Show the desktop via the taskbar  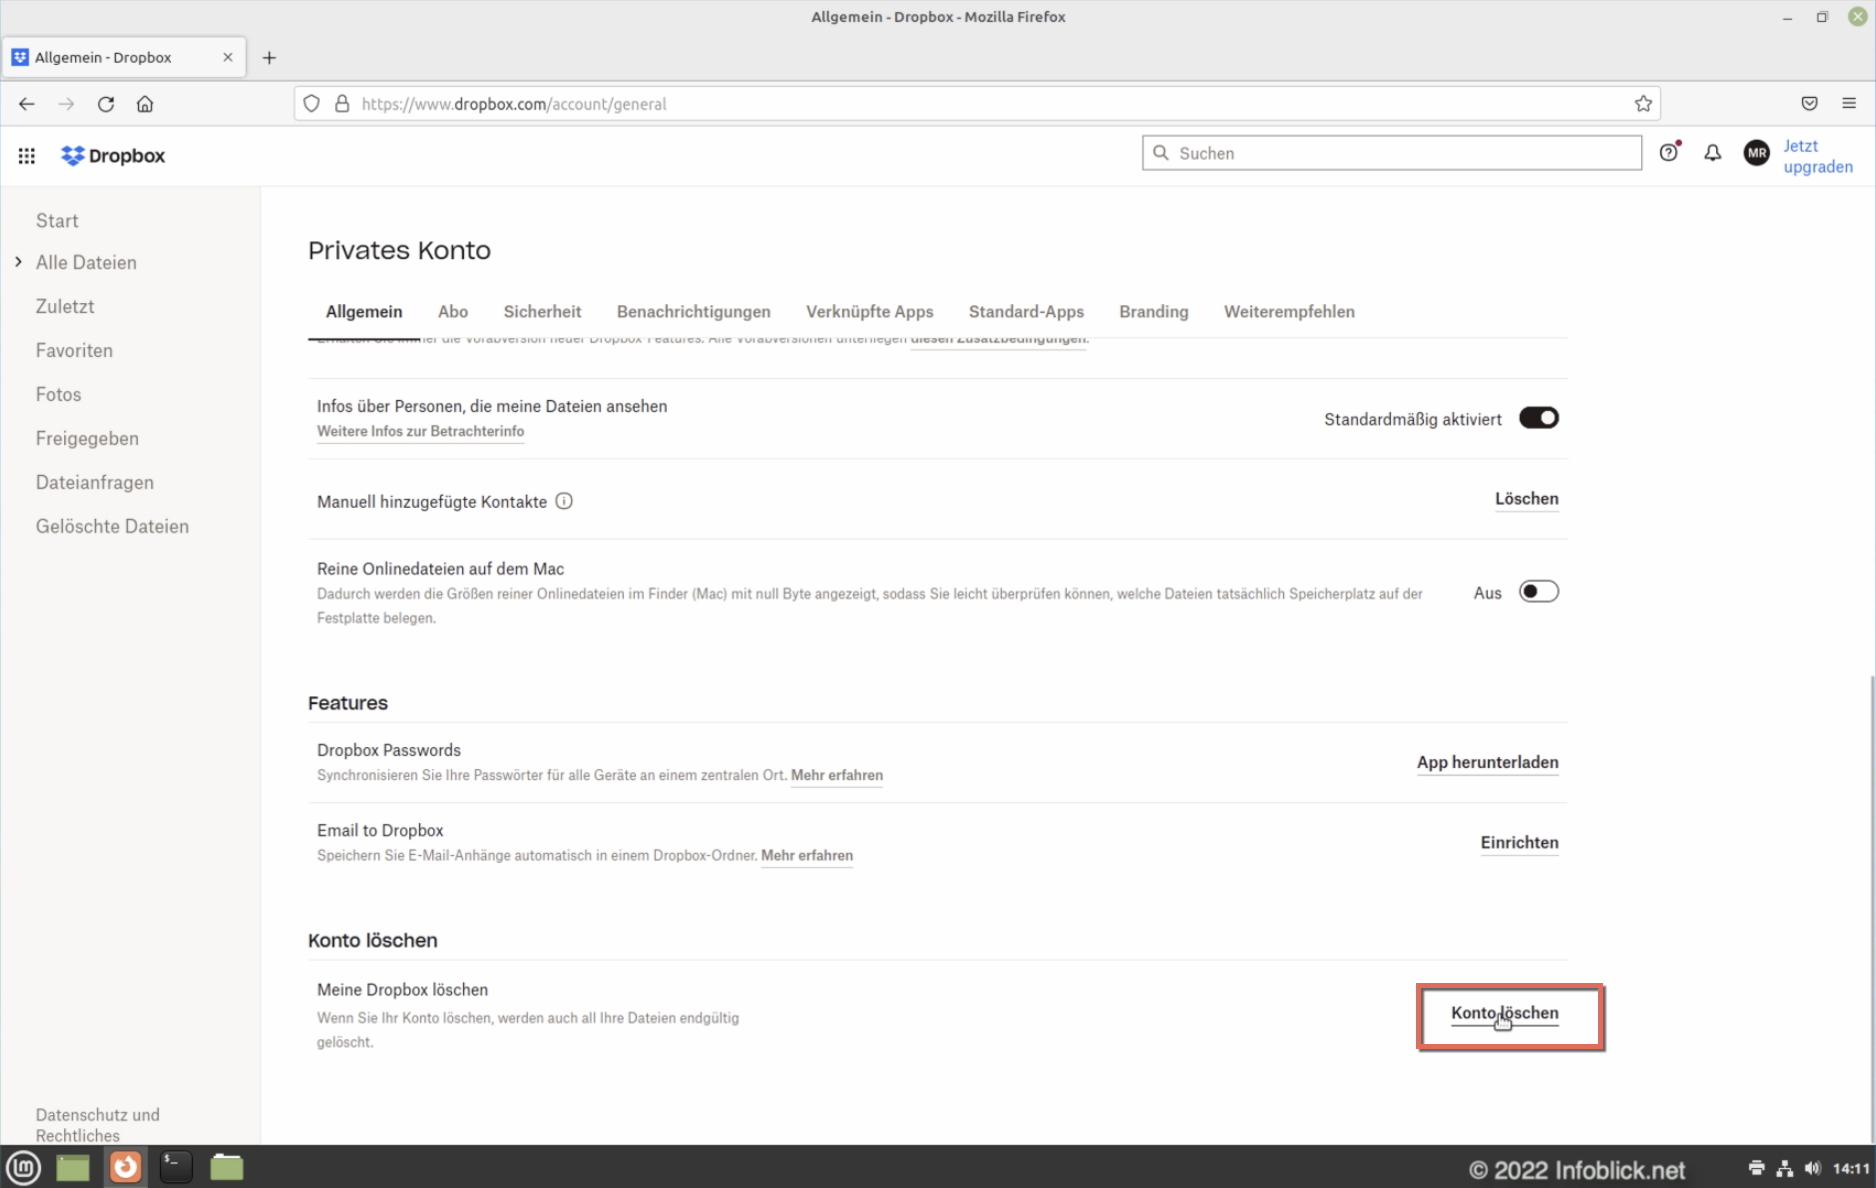73,1167
